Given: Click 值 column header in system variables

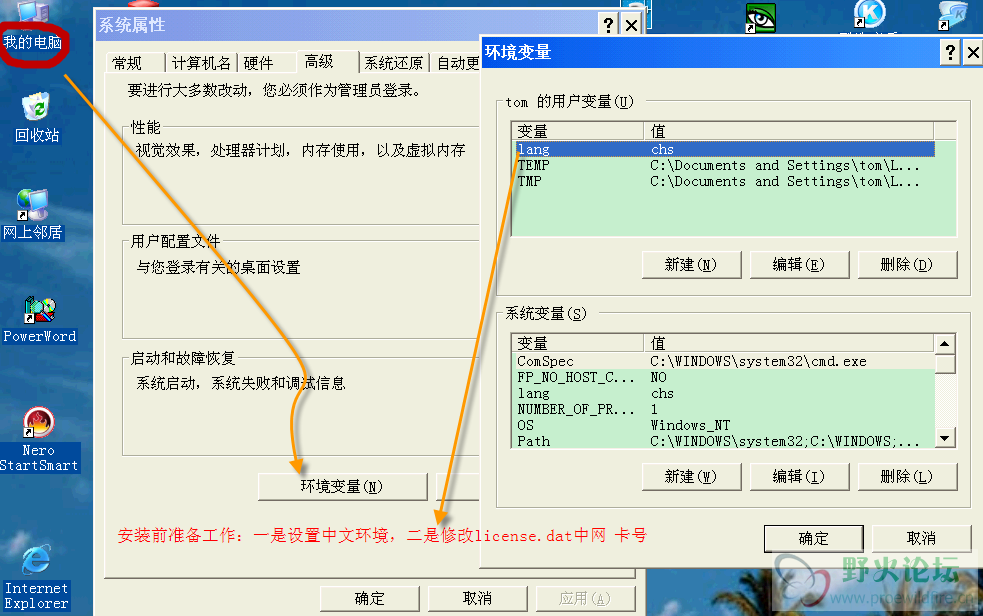Looking at the screenshot, I should pos(789,343).
